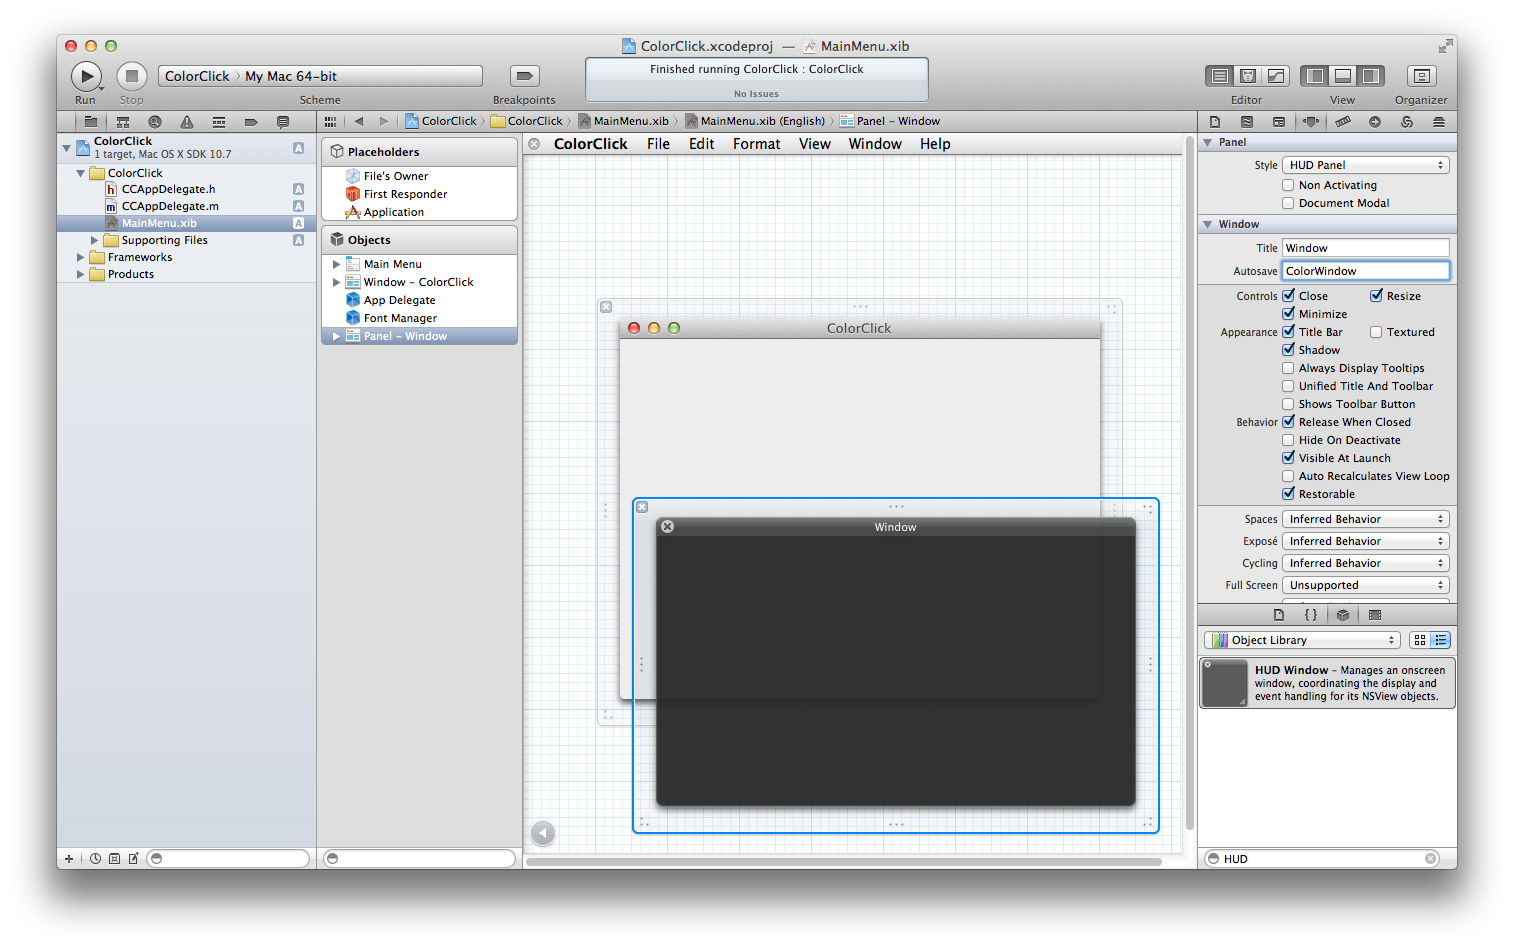The height and width of the screenshot is (948, 1514).
Task: Enable the Textured appearance checkbox
Action: [1376, 332]
